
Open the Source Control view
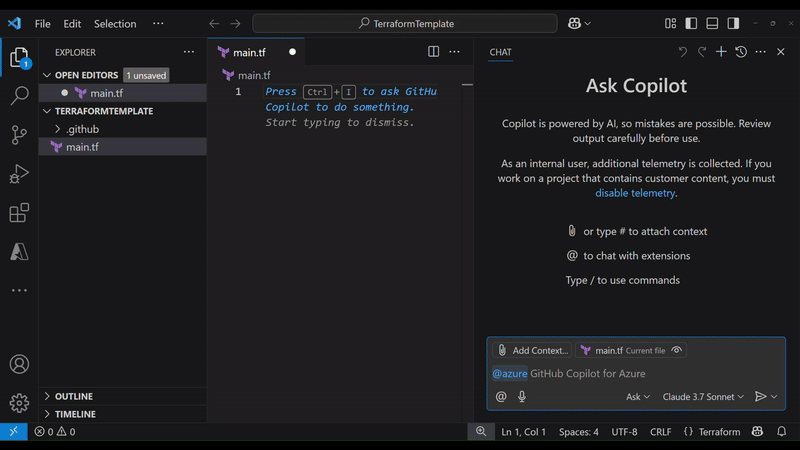[x=19, y=135]
